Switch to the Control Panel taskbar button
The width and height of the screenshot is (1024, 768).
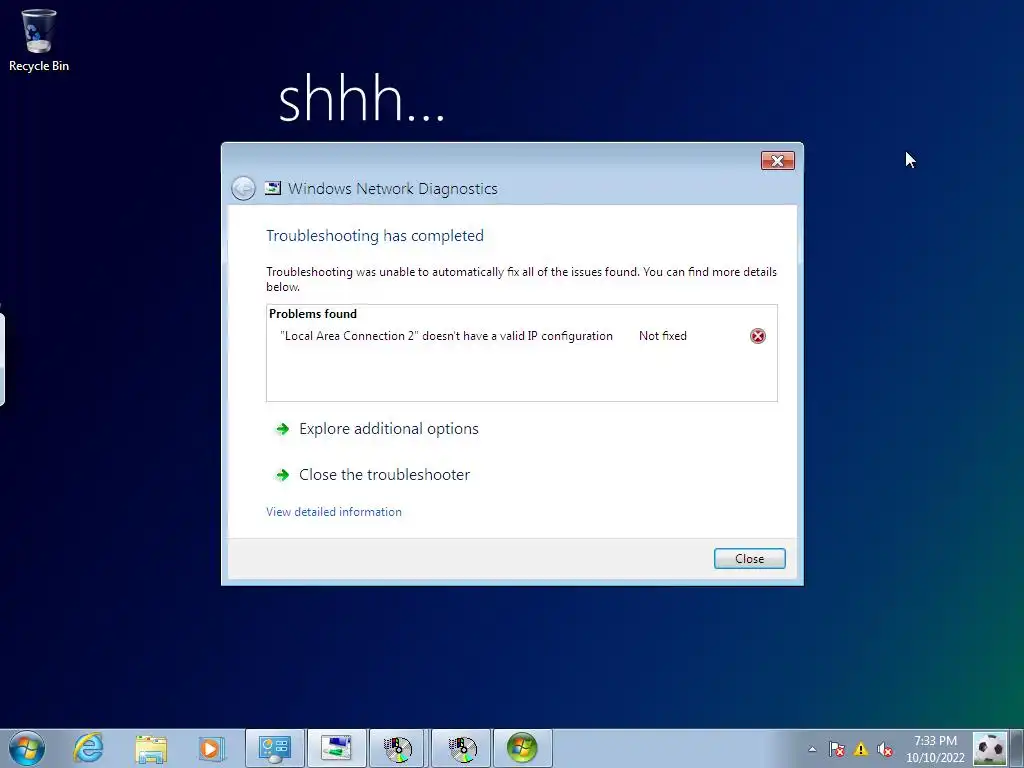(x=274, y=748)
